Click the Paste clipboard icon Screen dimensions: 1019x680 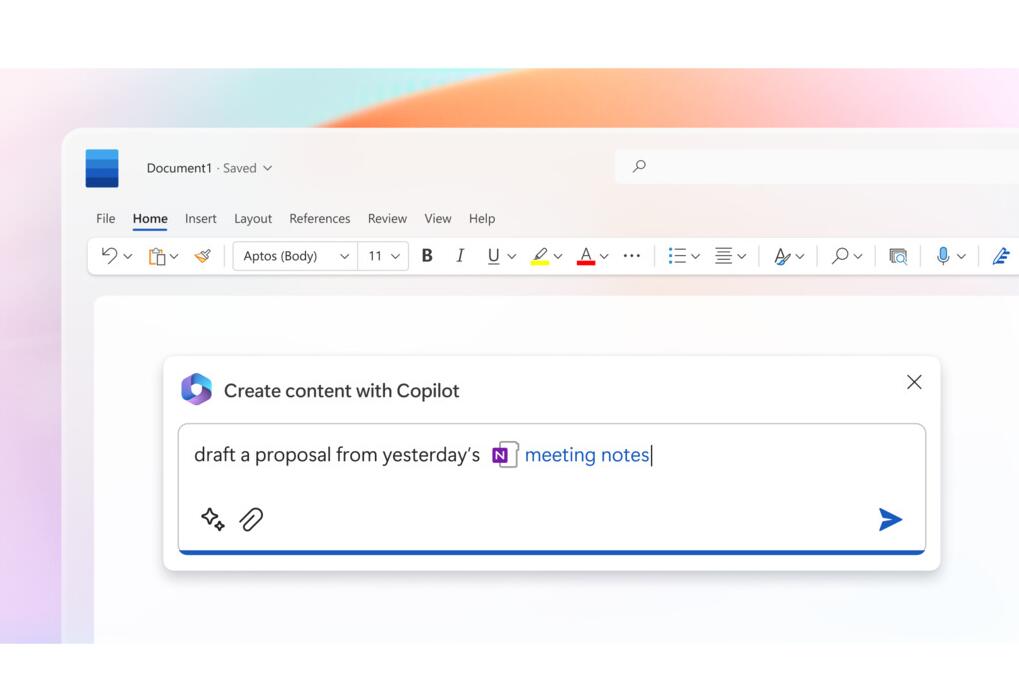(157, 256)
